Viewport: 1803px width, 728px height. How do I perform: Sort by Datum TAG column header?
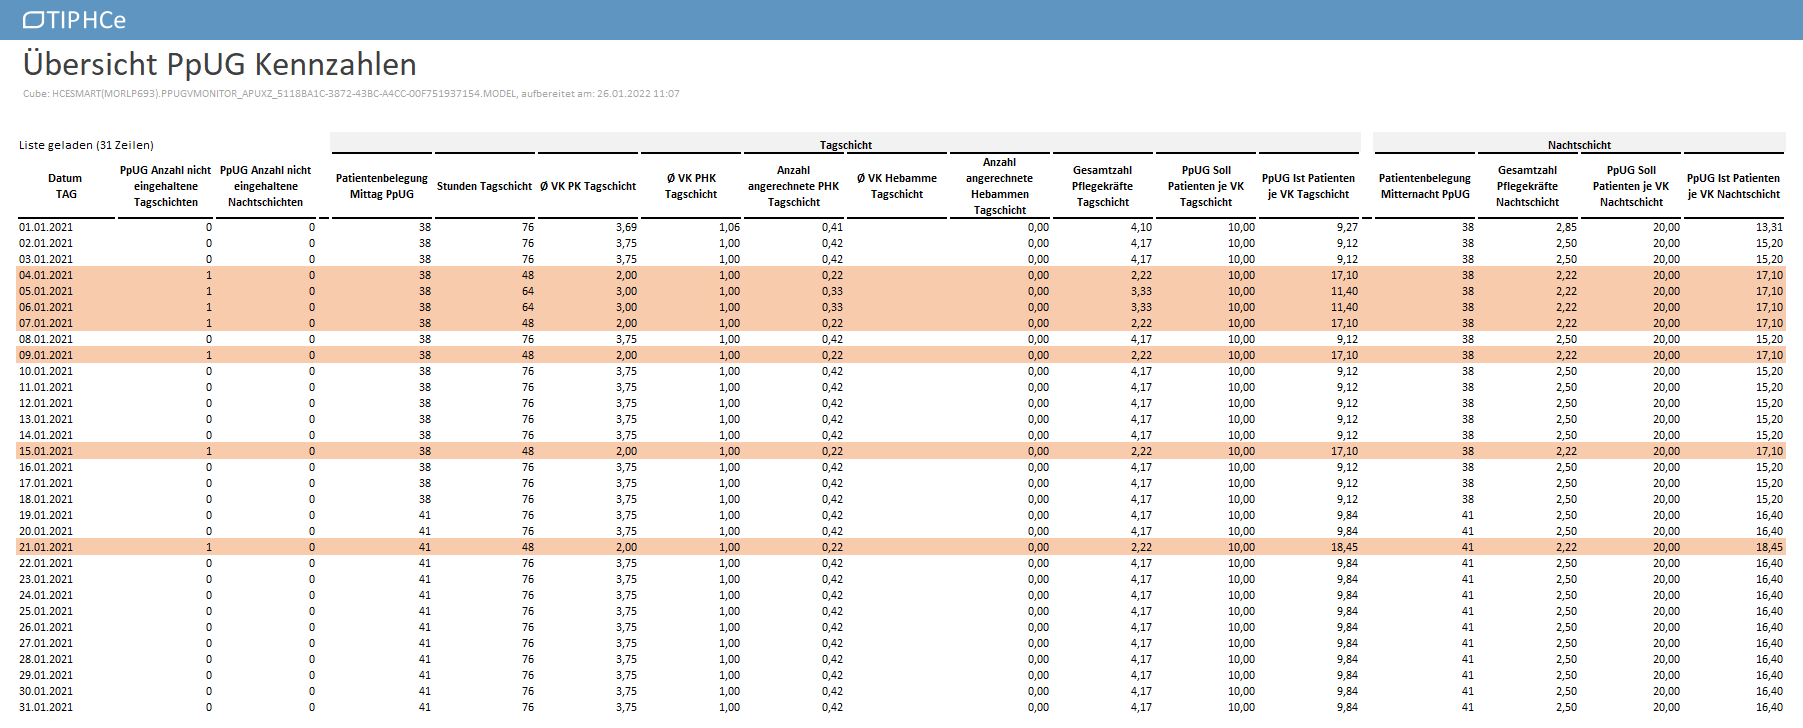click(x=66, y=186)
